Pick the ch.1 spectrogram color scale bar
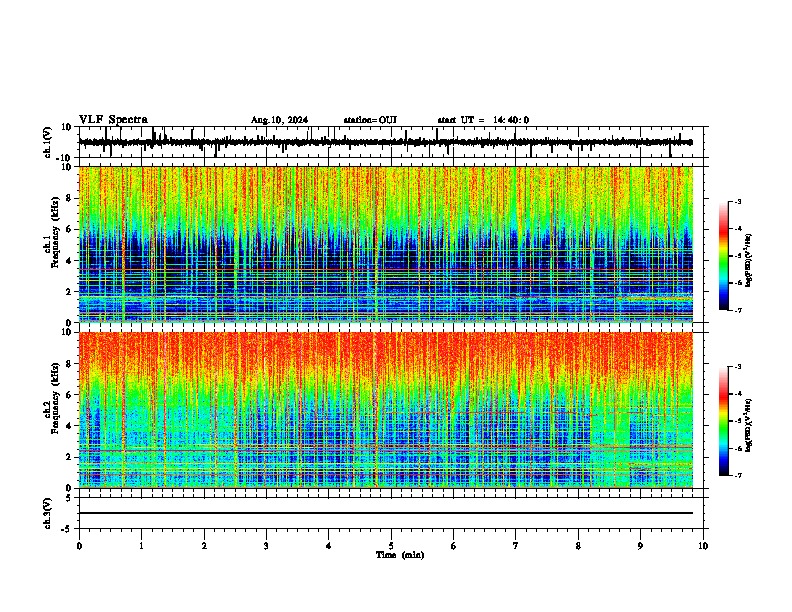The height and width of the screenshot is (612, 792). (x=723, y=256)
